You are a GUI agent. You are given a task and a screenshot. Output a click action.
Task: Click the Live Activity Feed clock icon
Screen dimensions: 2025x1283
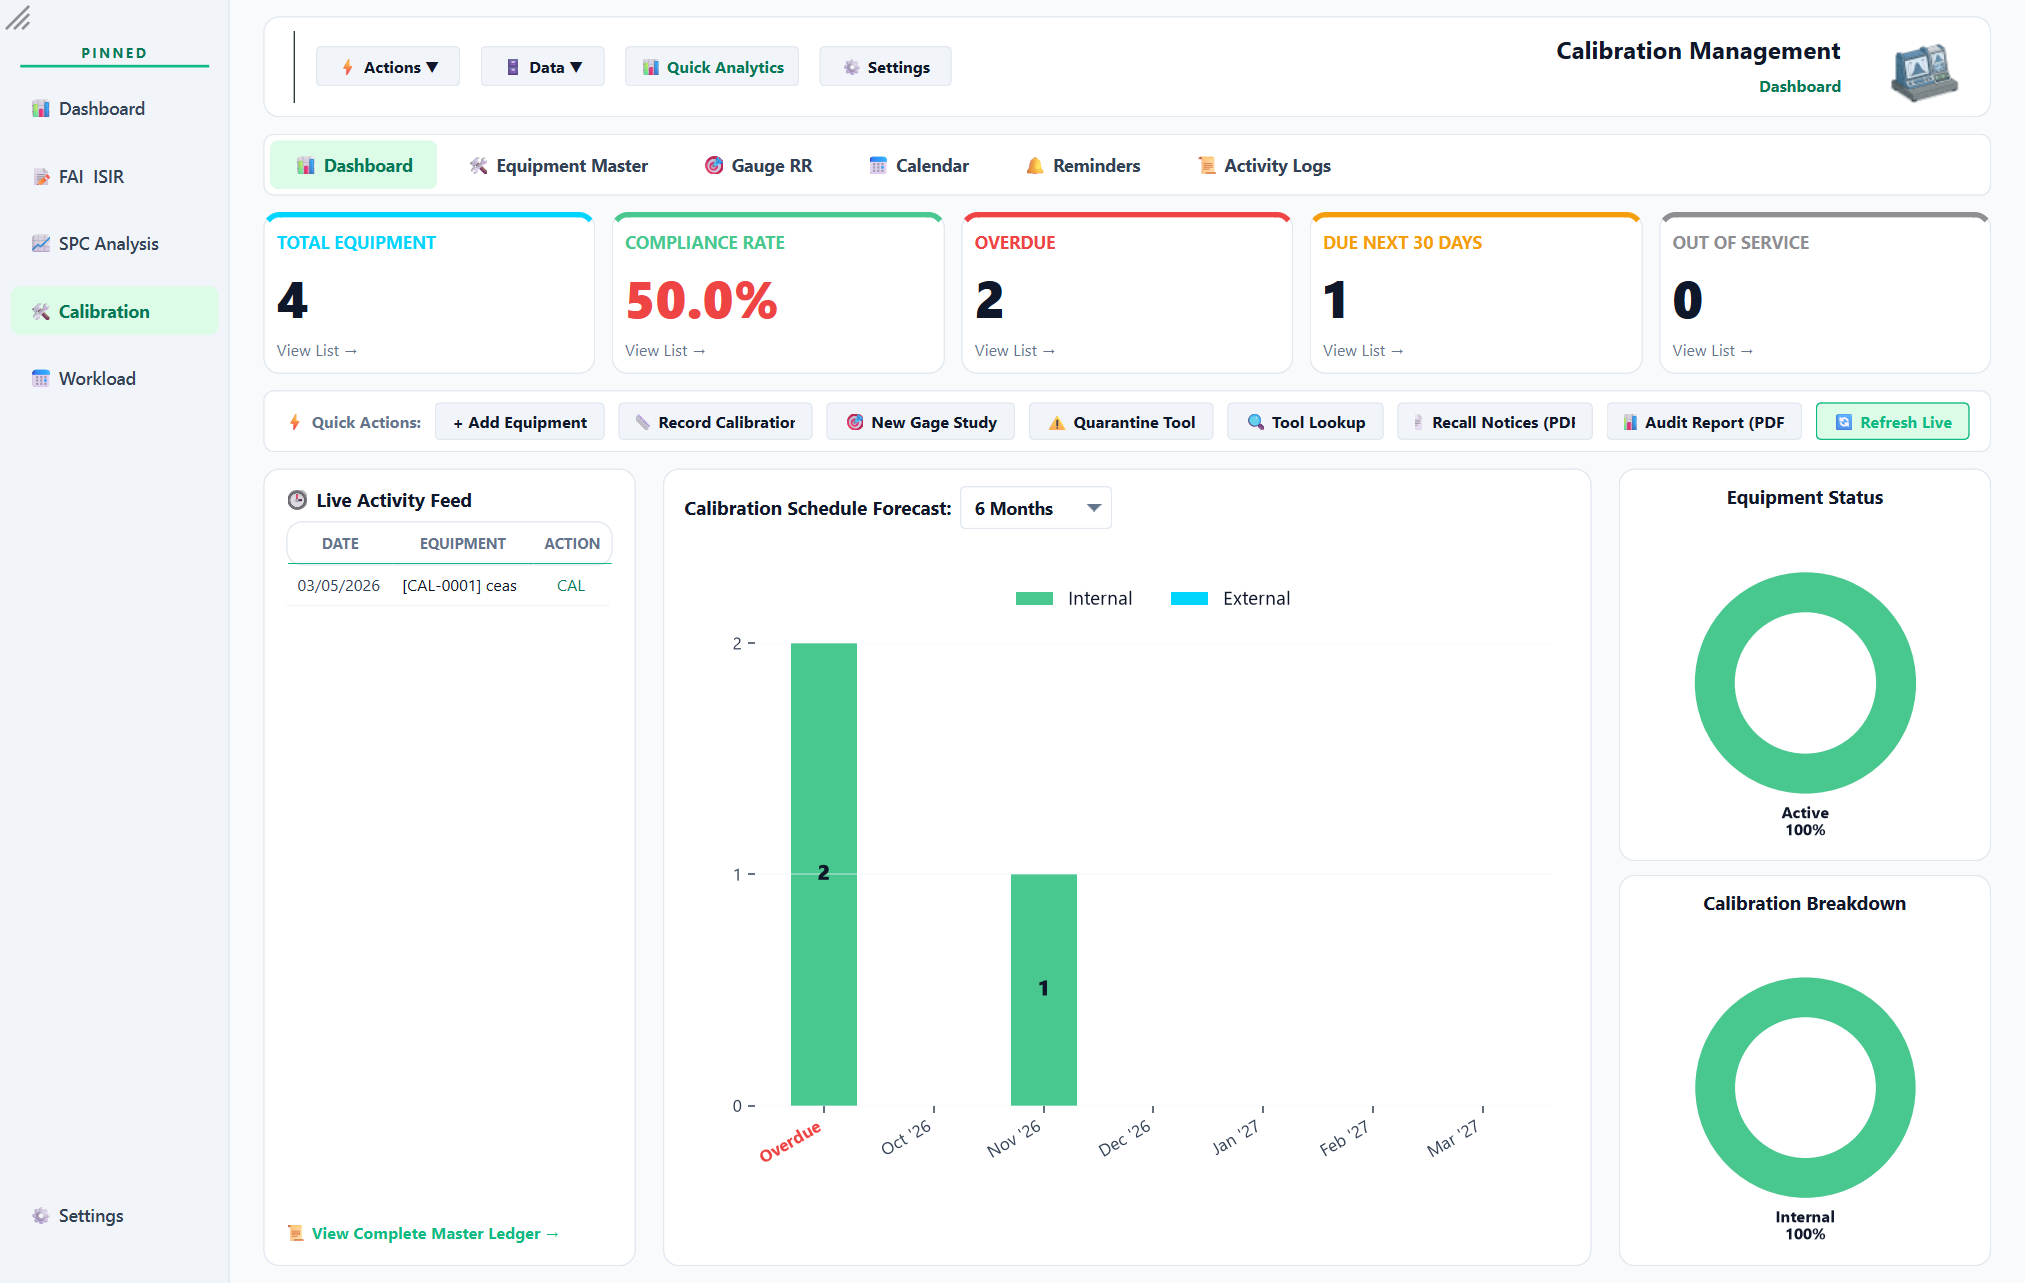pyautogui.click(x=297, y=500)
